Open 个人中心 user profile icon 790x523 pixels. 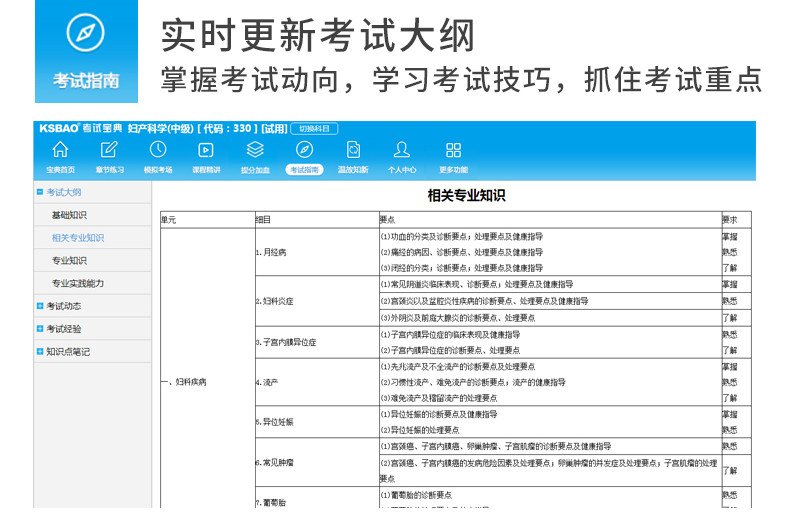click(x=402, y=150)
